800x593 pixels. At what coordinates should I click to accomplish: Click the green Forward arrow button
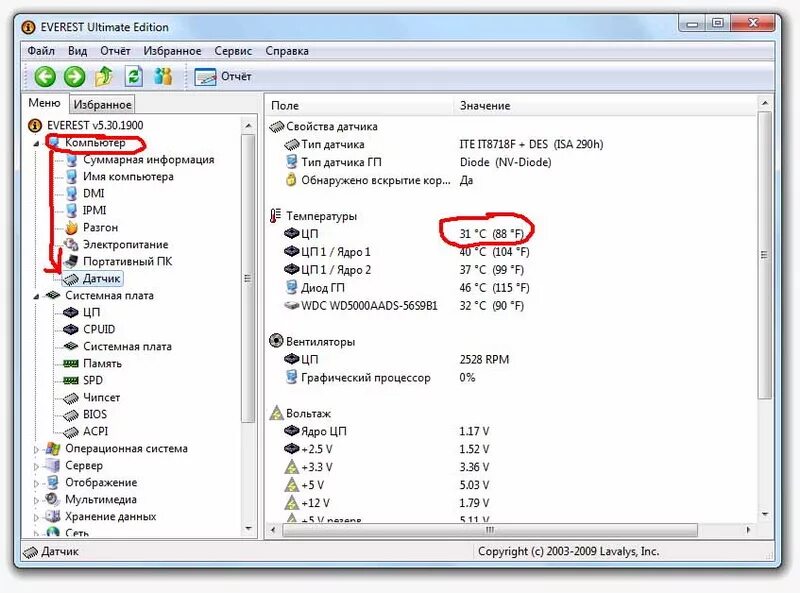coord(74,77)
